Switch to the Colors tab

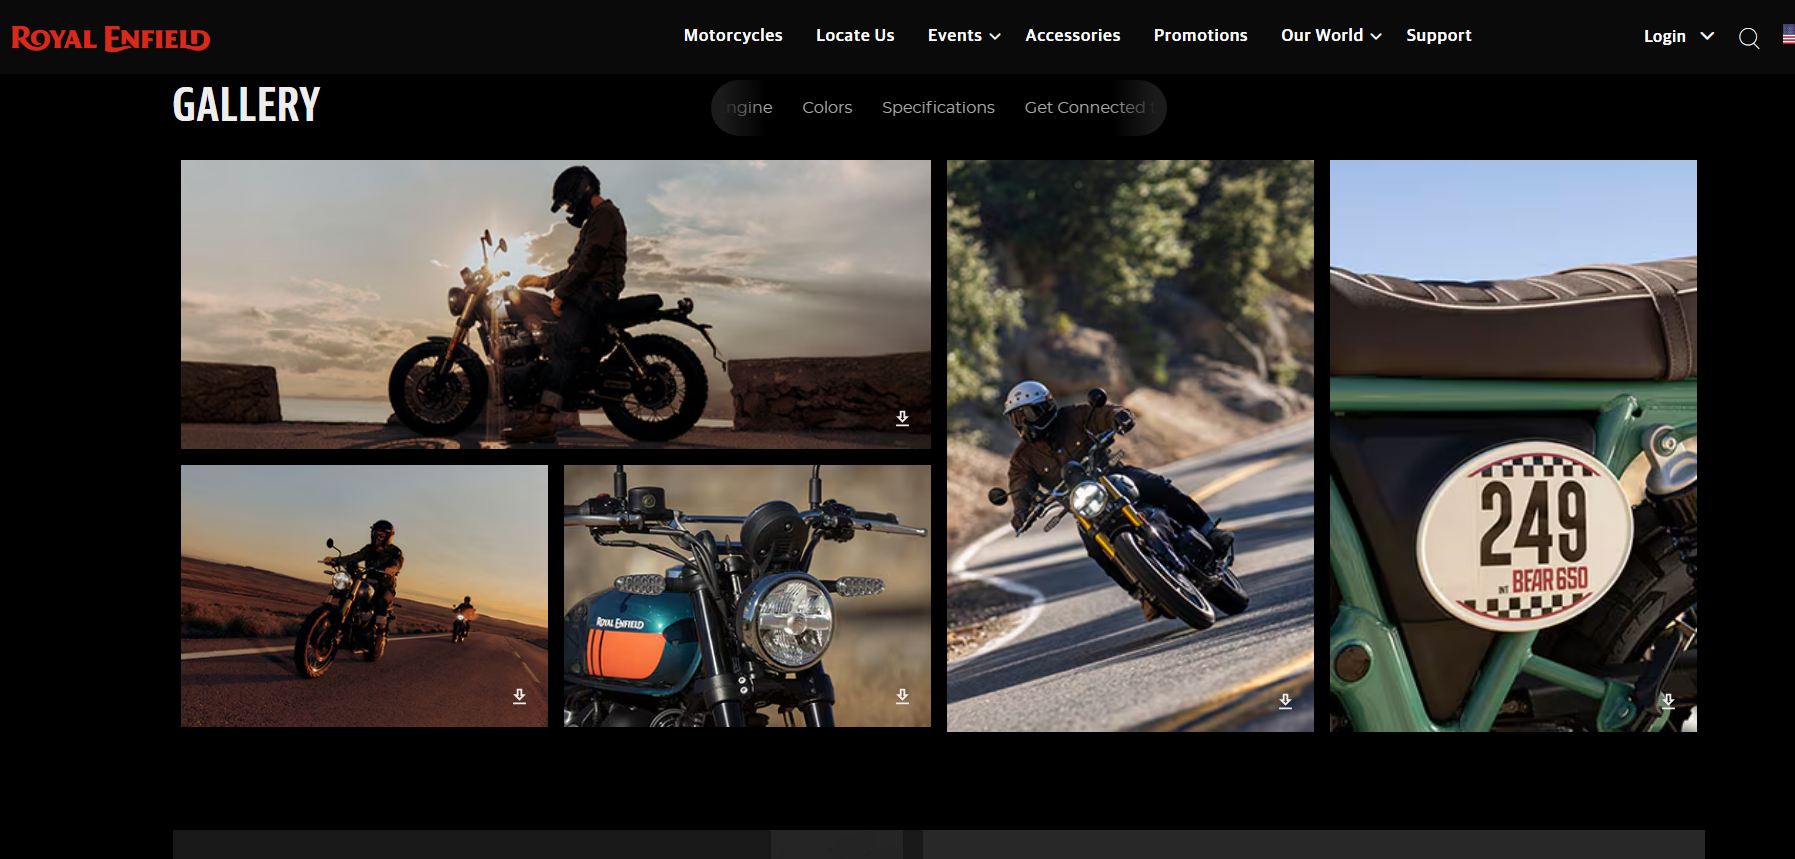point(827,107)
